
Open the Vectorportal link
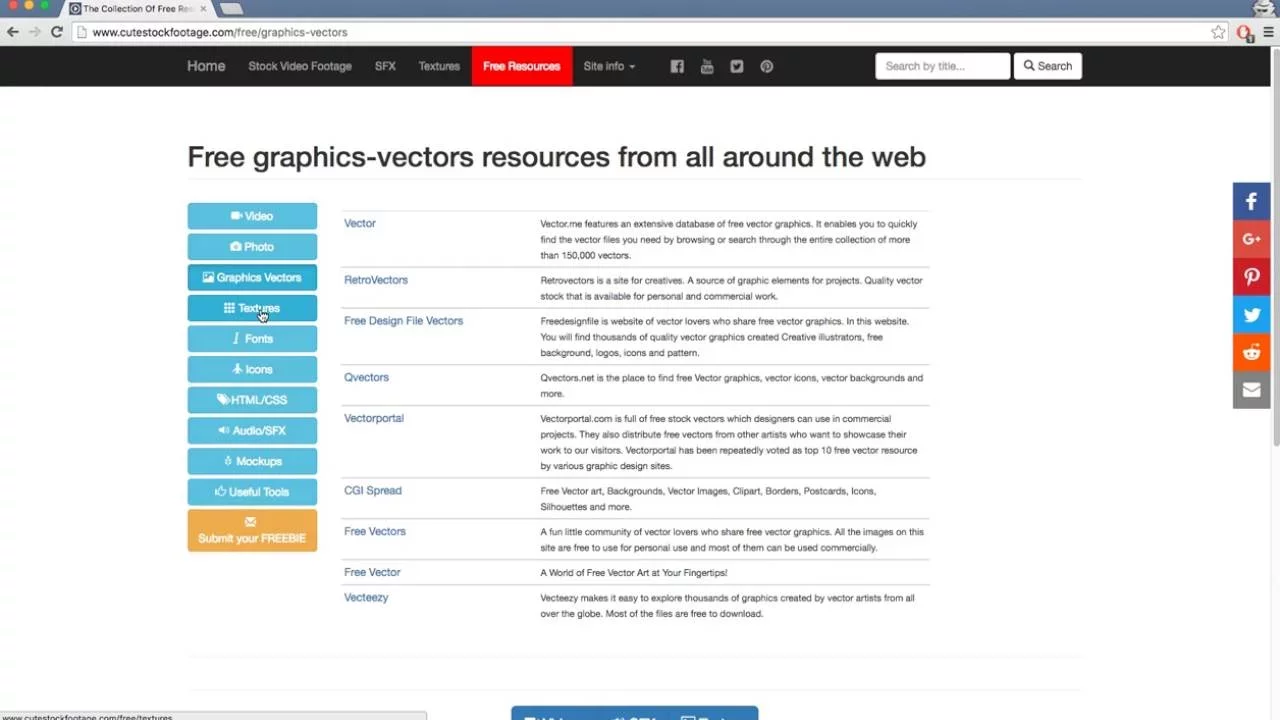click(x=374, y=418)
